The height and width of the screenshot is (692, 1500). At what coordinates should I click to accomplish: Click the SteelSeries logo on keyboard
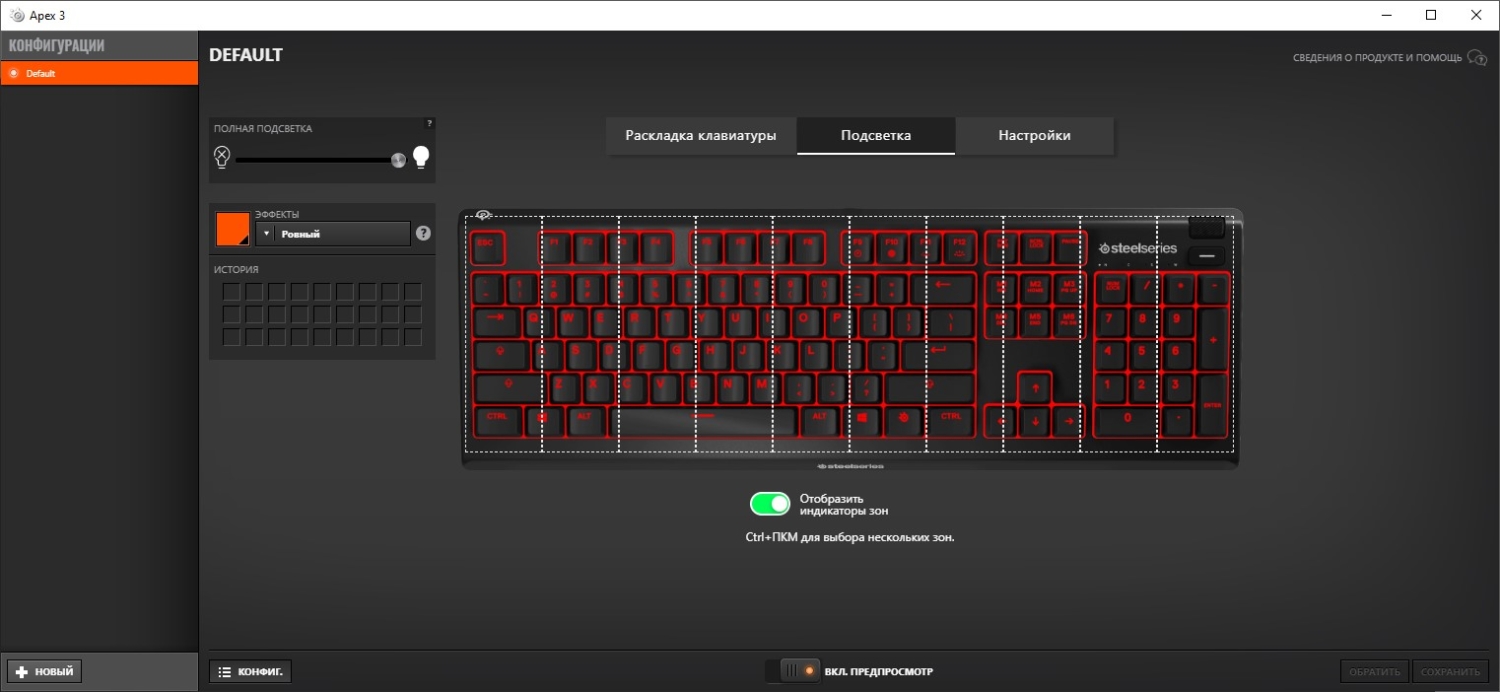[x=1138, y=248]
